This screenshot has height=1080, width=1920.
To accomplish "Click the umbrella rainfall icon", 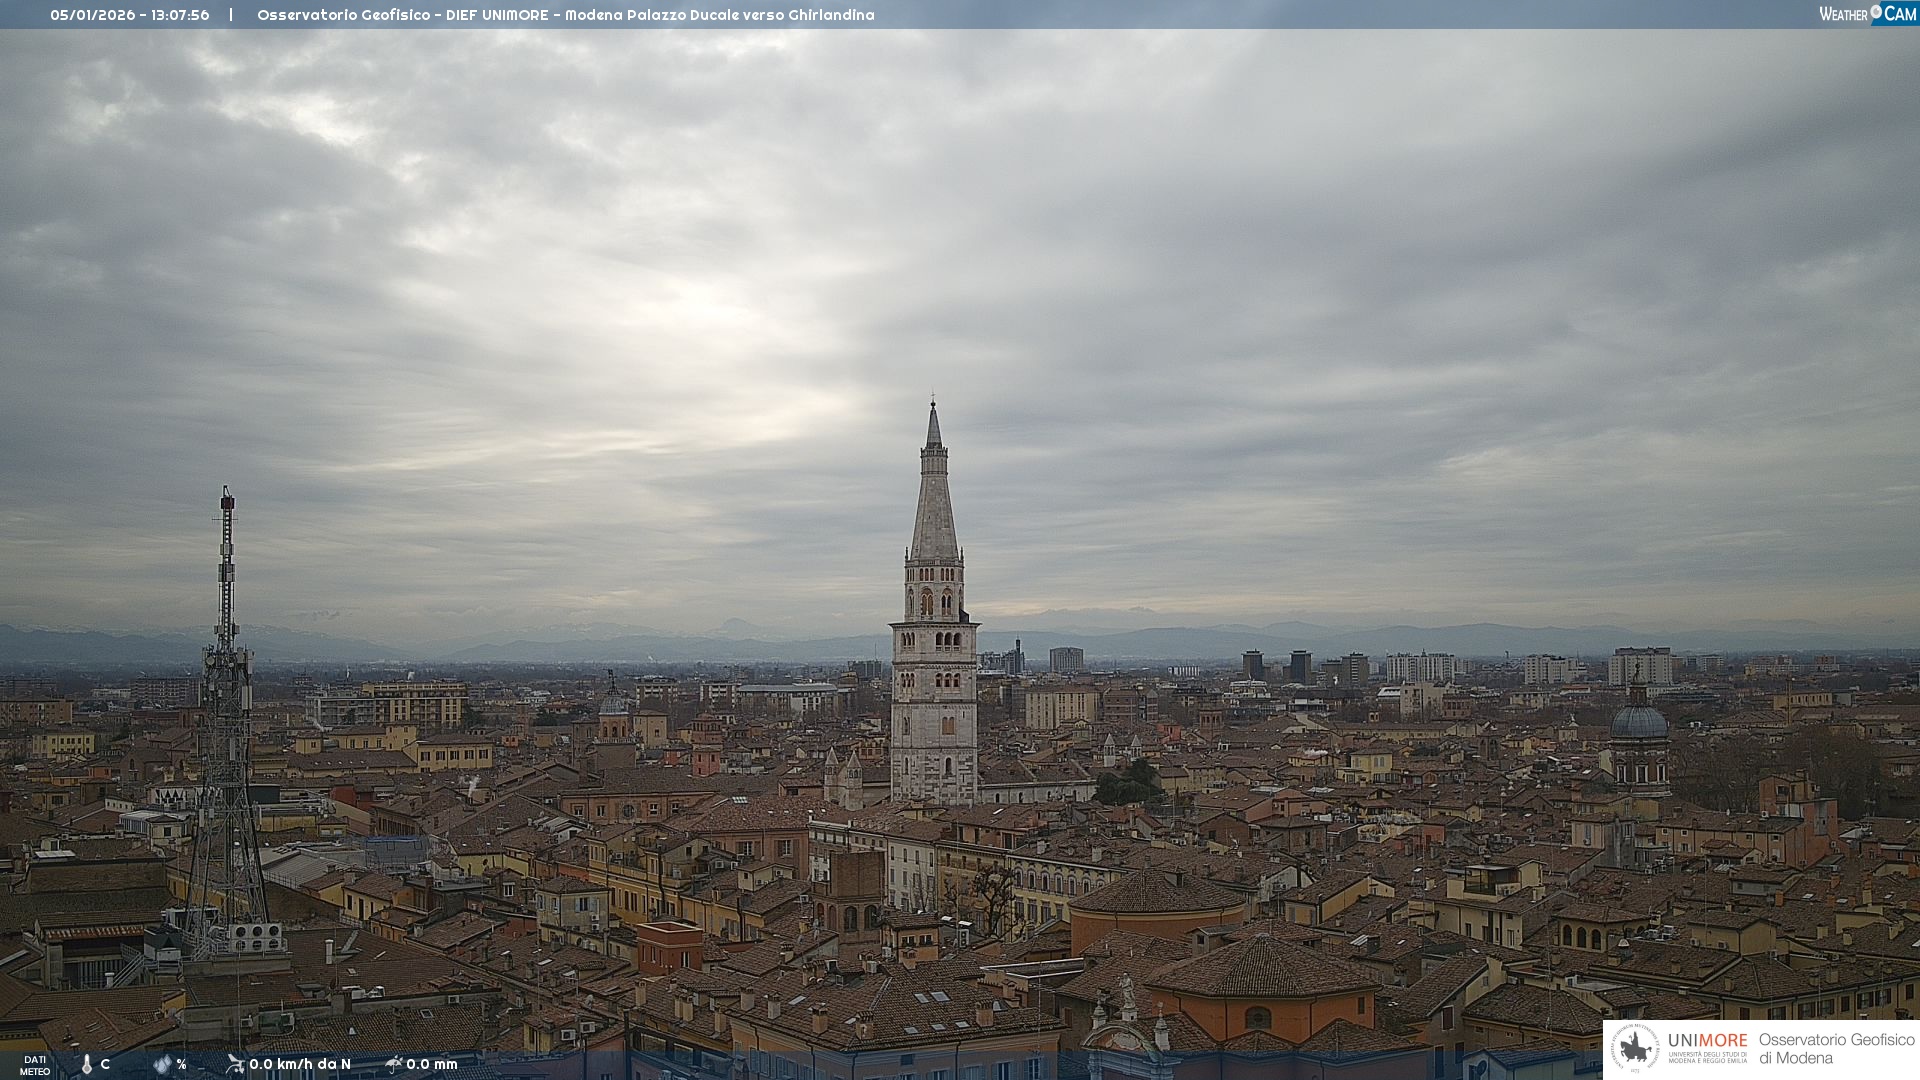I will tap(393, 1063).
